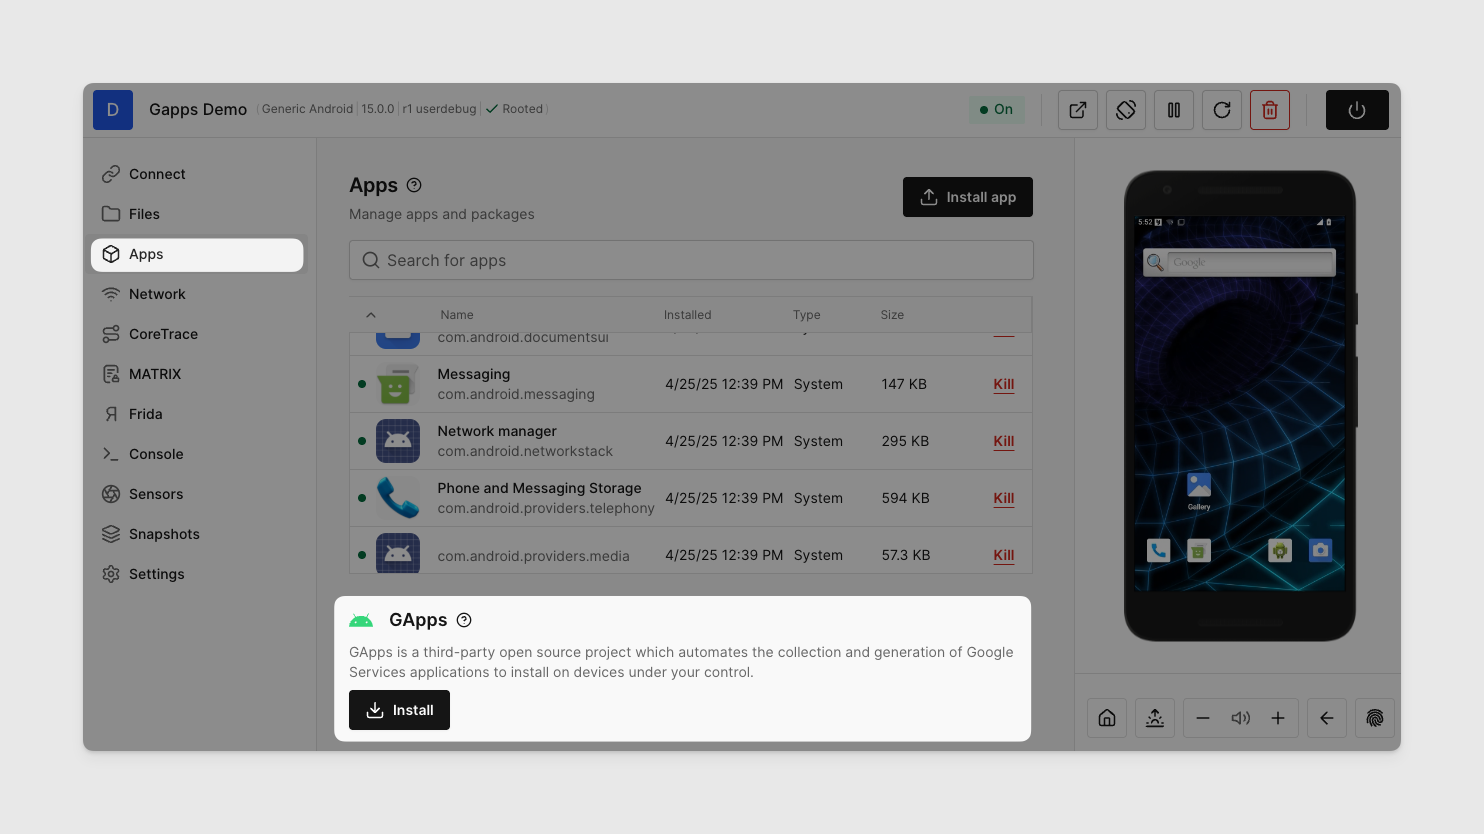Increase volume with plus button

click(1278, 718)
